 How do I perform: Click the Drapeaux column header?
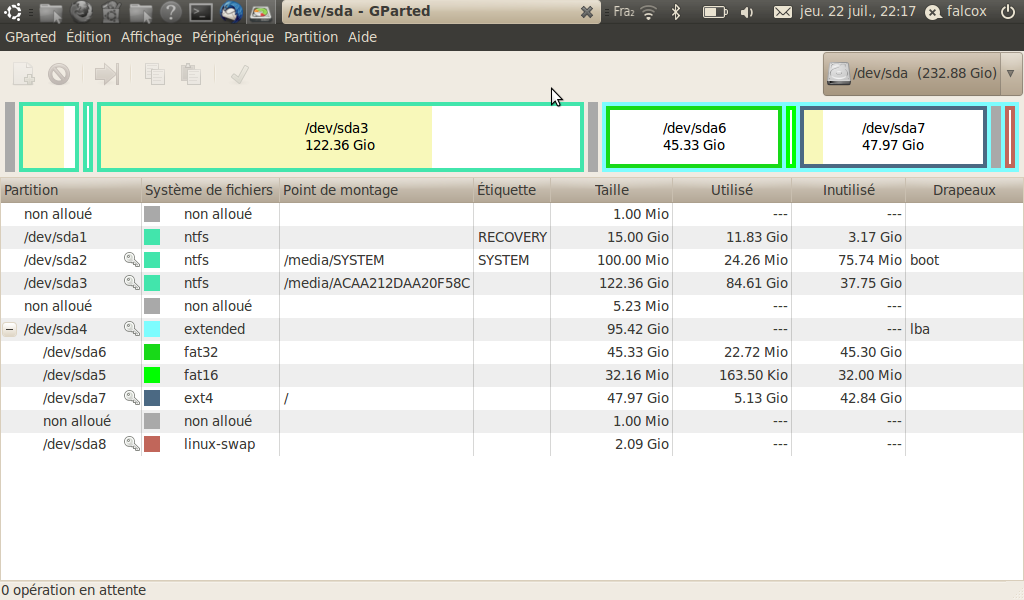(x=964, y=190)
